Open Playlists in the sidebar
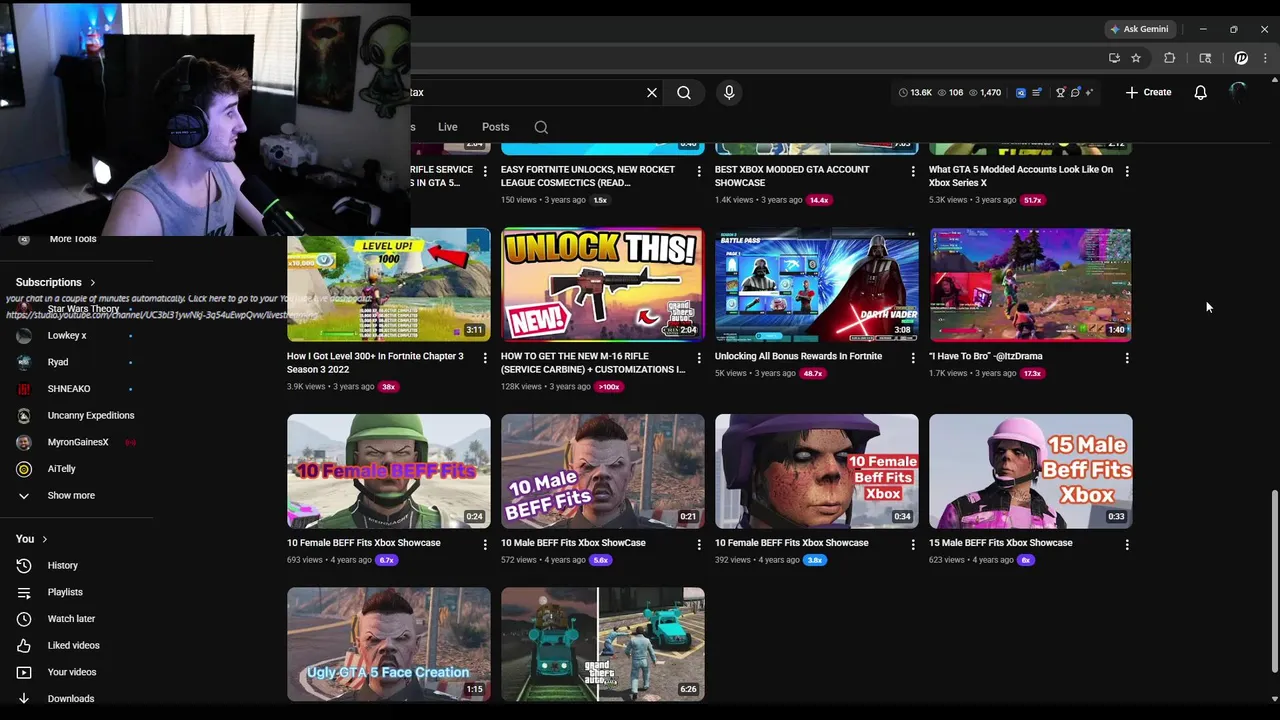The image size is (1280, 720). [76, 592]
